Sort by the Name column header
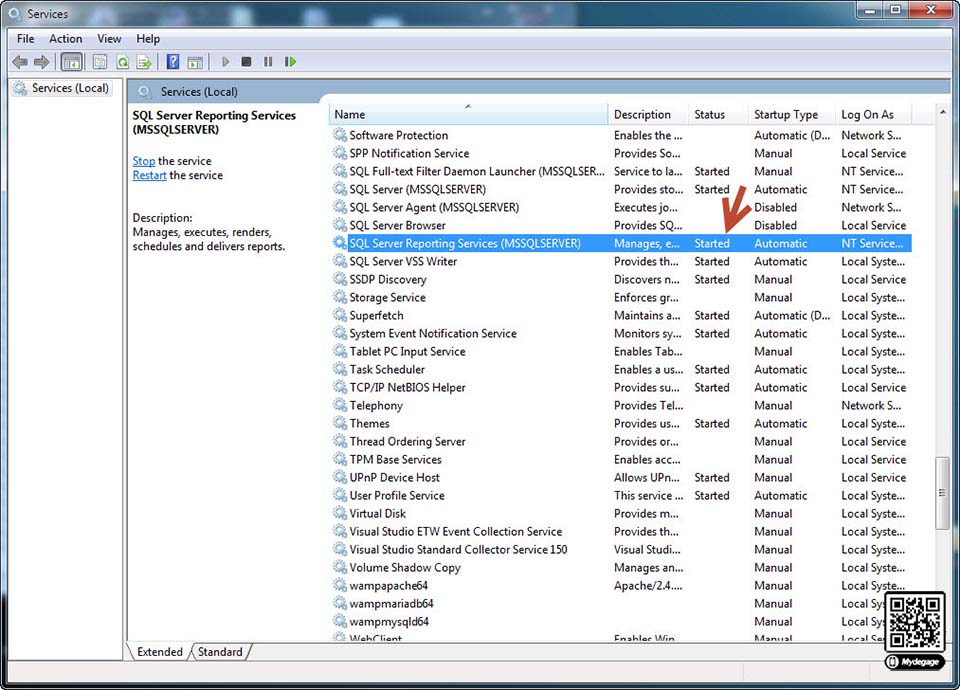 [468, 114]
